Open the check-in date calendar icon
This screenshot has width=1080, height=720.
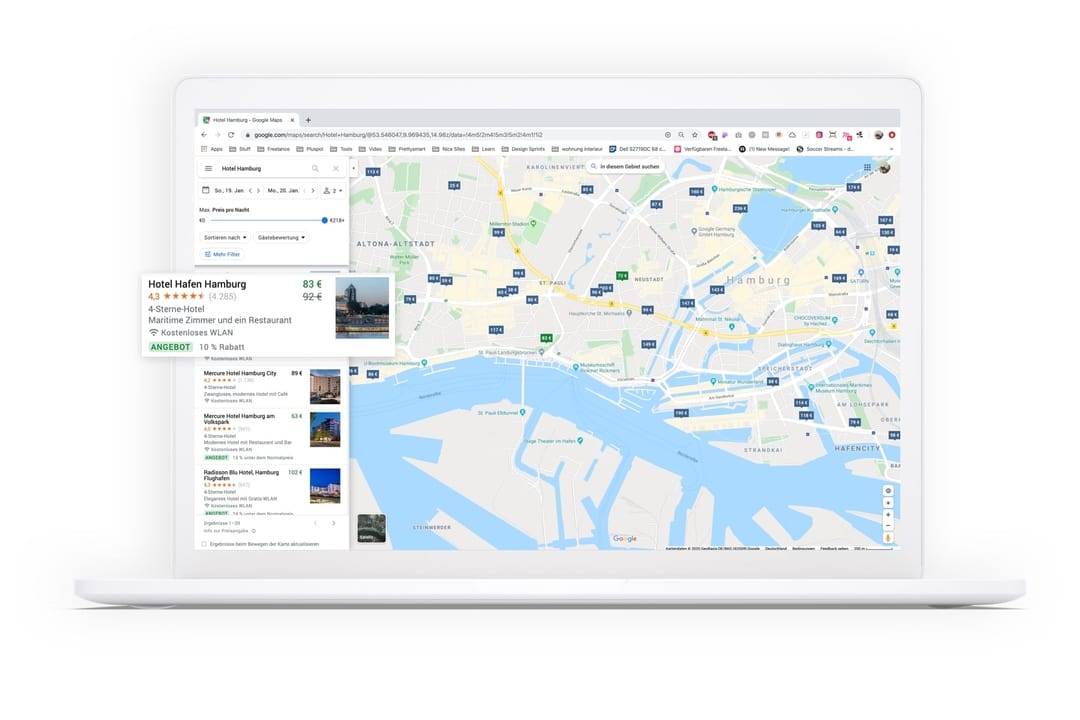pos(206,190)
